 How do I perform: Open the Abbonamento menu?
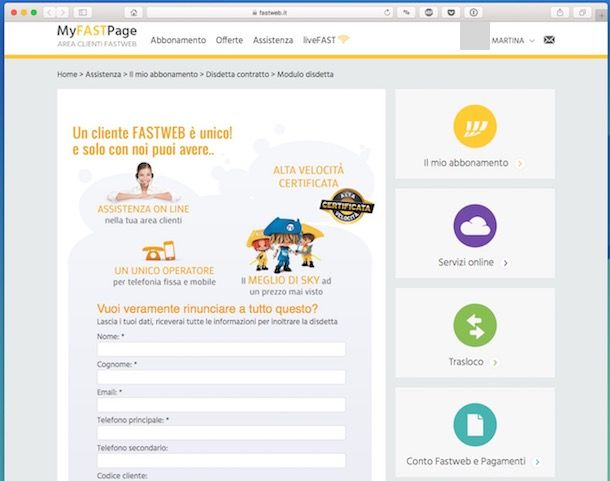[x=178, y=40]
